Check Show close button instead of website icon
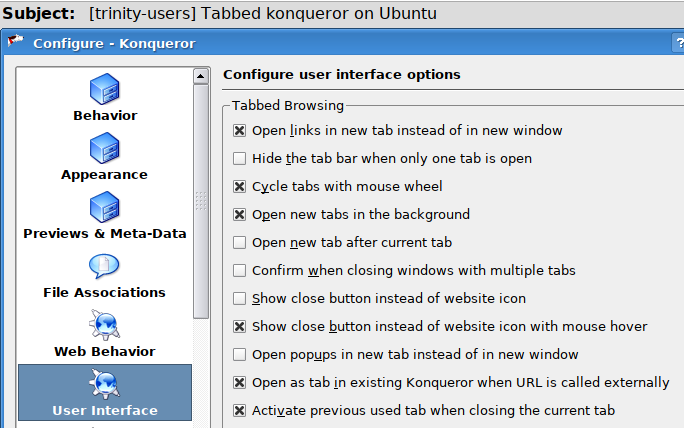This screenshot has height=428, width=684. [239, 298]
